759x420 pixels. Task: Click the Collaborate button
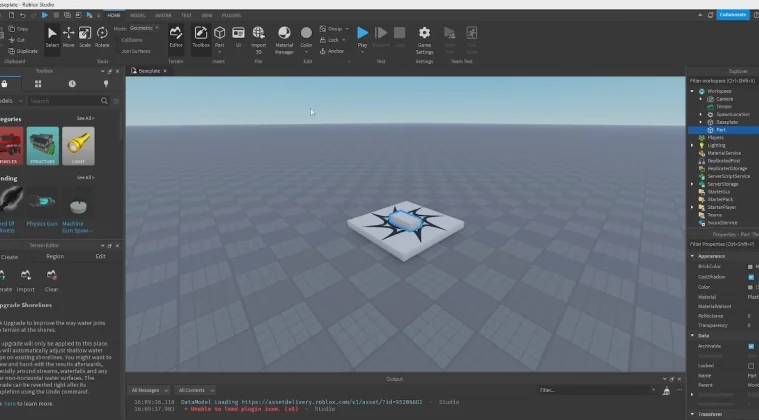(732, 15)
